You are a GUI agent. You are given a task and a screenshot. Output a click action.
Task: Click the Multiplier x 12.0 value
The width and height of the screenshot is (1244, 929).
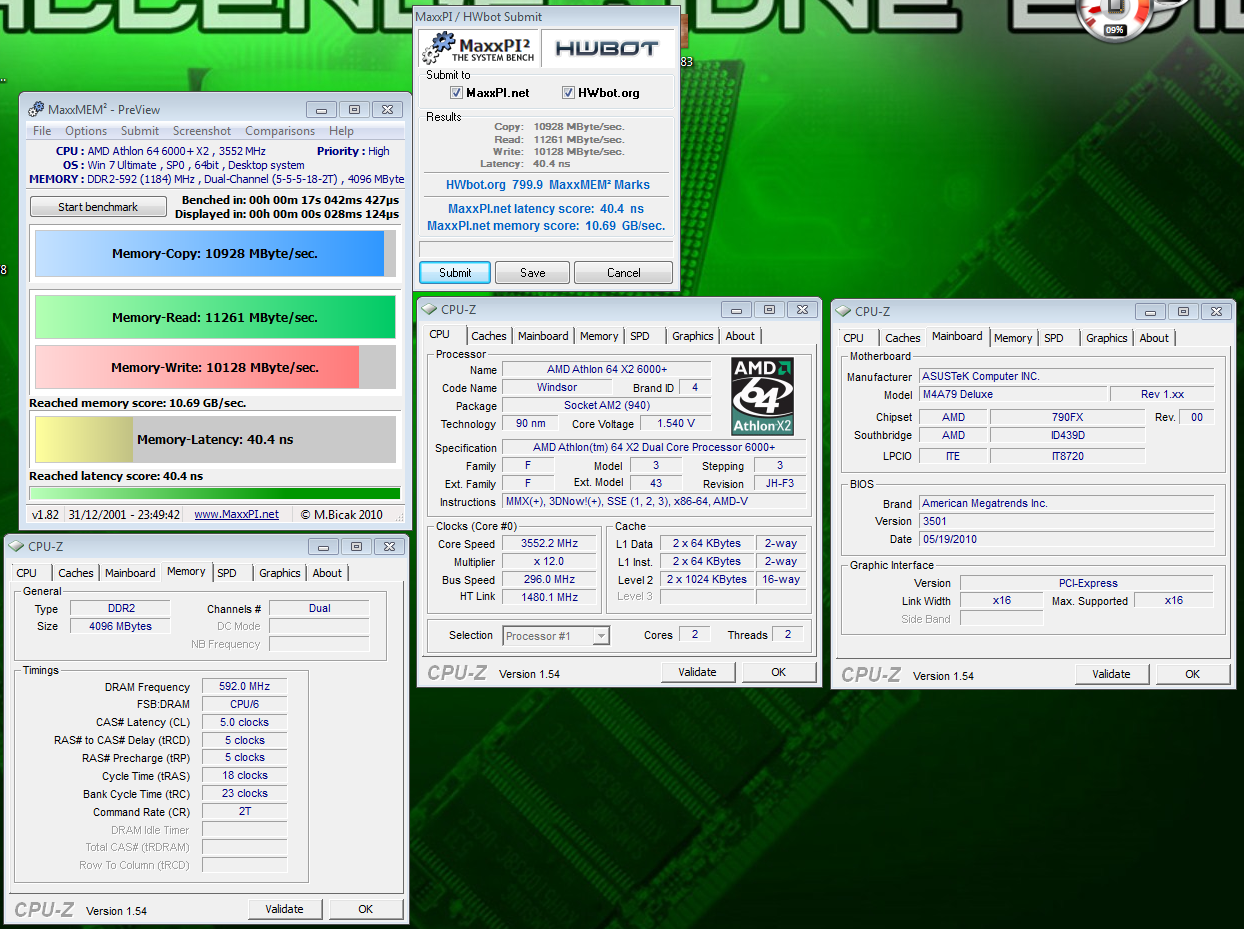click(549, 562)
